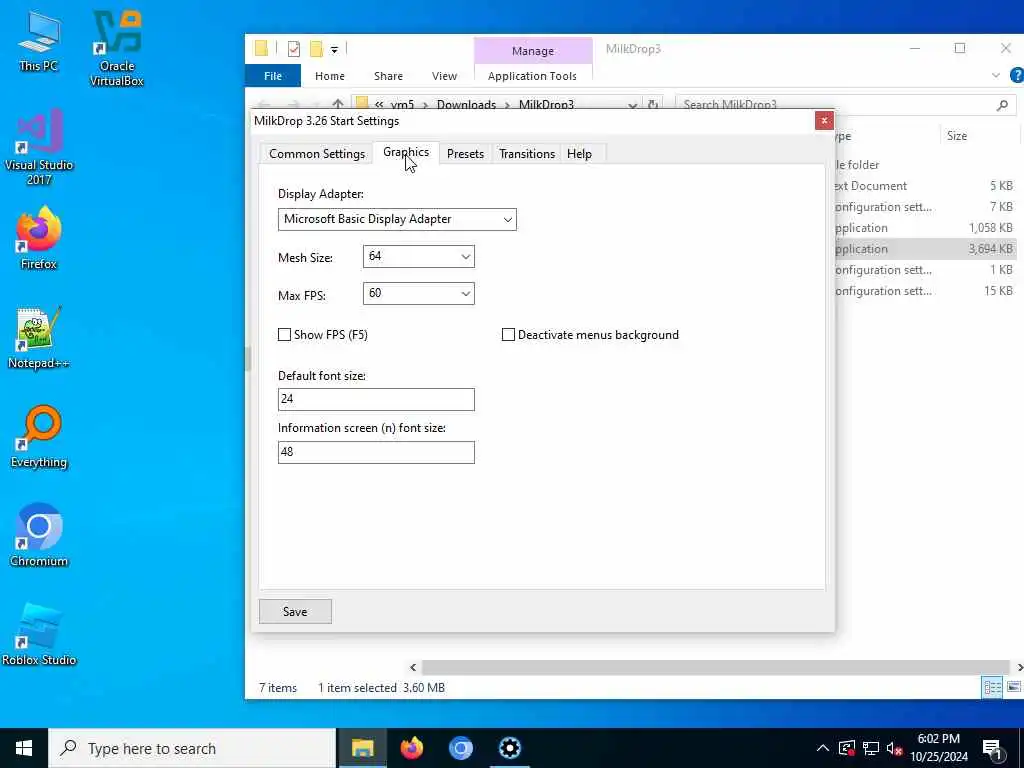Open the Share ribbon tab
Viewport: 1024px width, 768px height.
coord(389,76)
